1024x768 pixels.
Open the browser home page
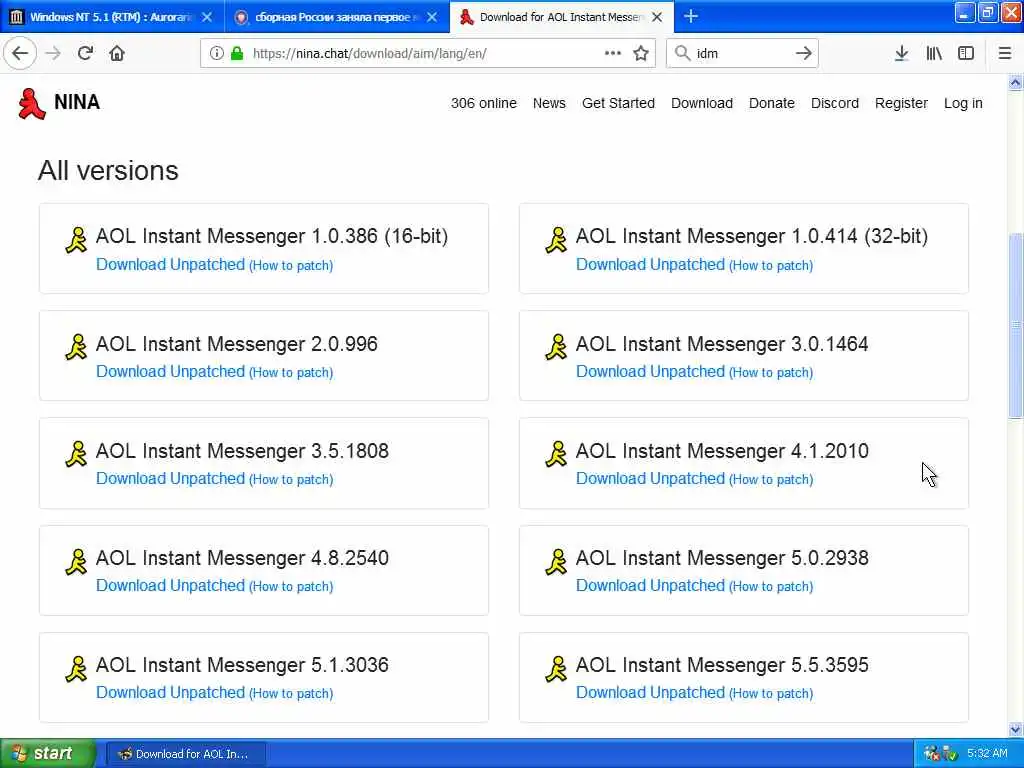[x=117, y=53]
